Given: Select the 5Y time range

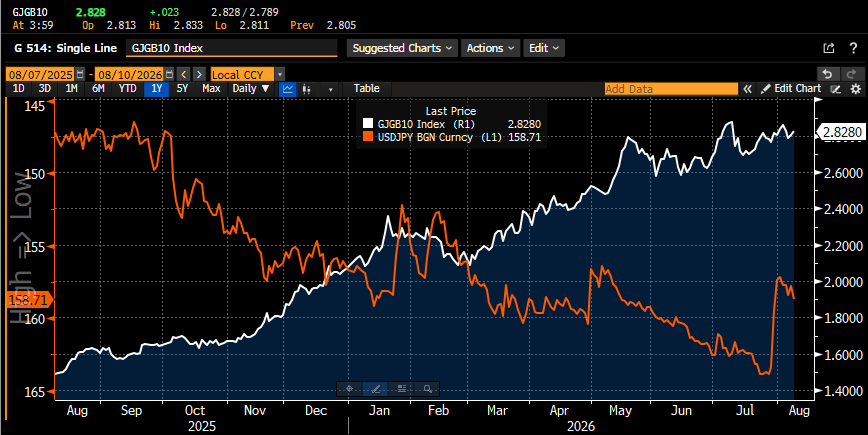Looking at the screenshot, I should tap(182, 89).
